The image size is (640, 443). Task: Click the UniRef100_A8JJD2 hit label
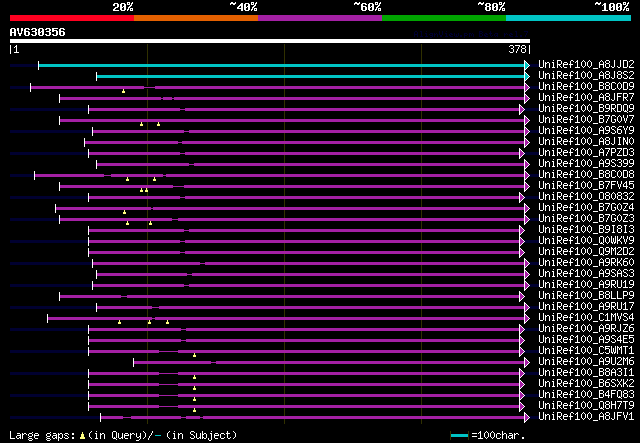586,65
